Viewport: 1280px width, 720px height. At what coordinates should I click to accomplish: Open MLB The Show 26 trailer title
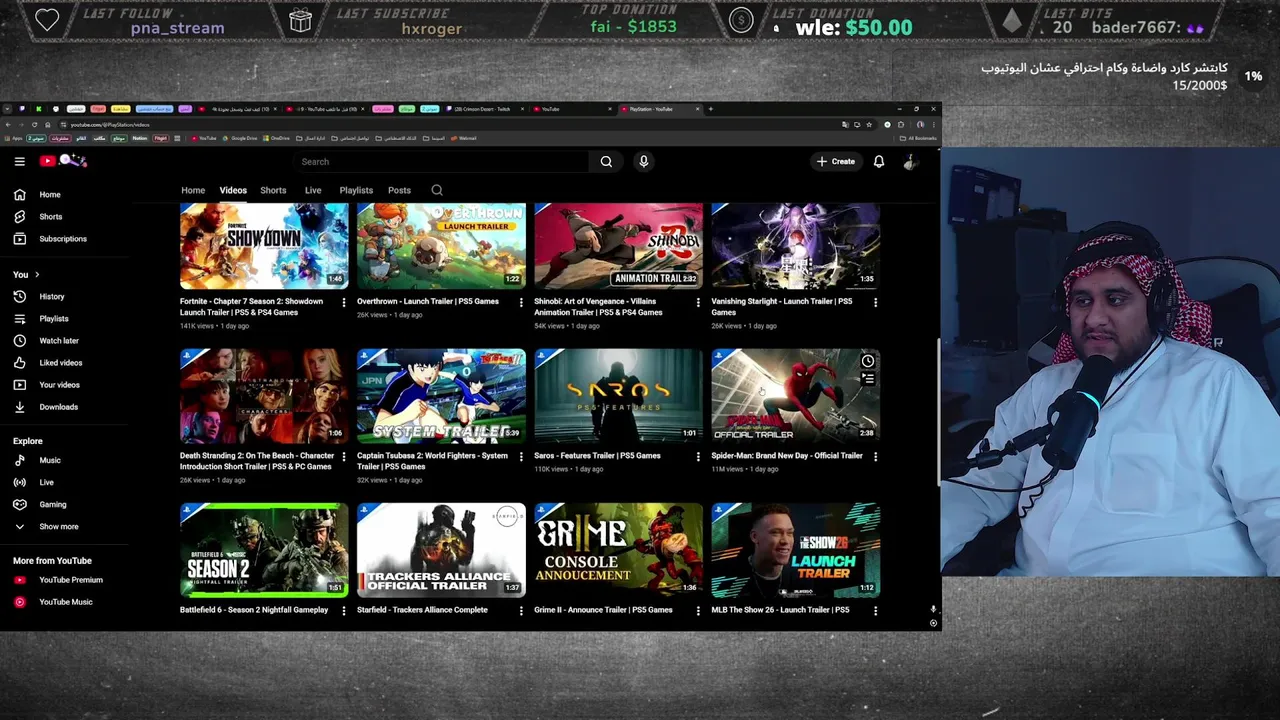780,610
